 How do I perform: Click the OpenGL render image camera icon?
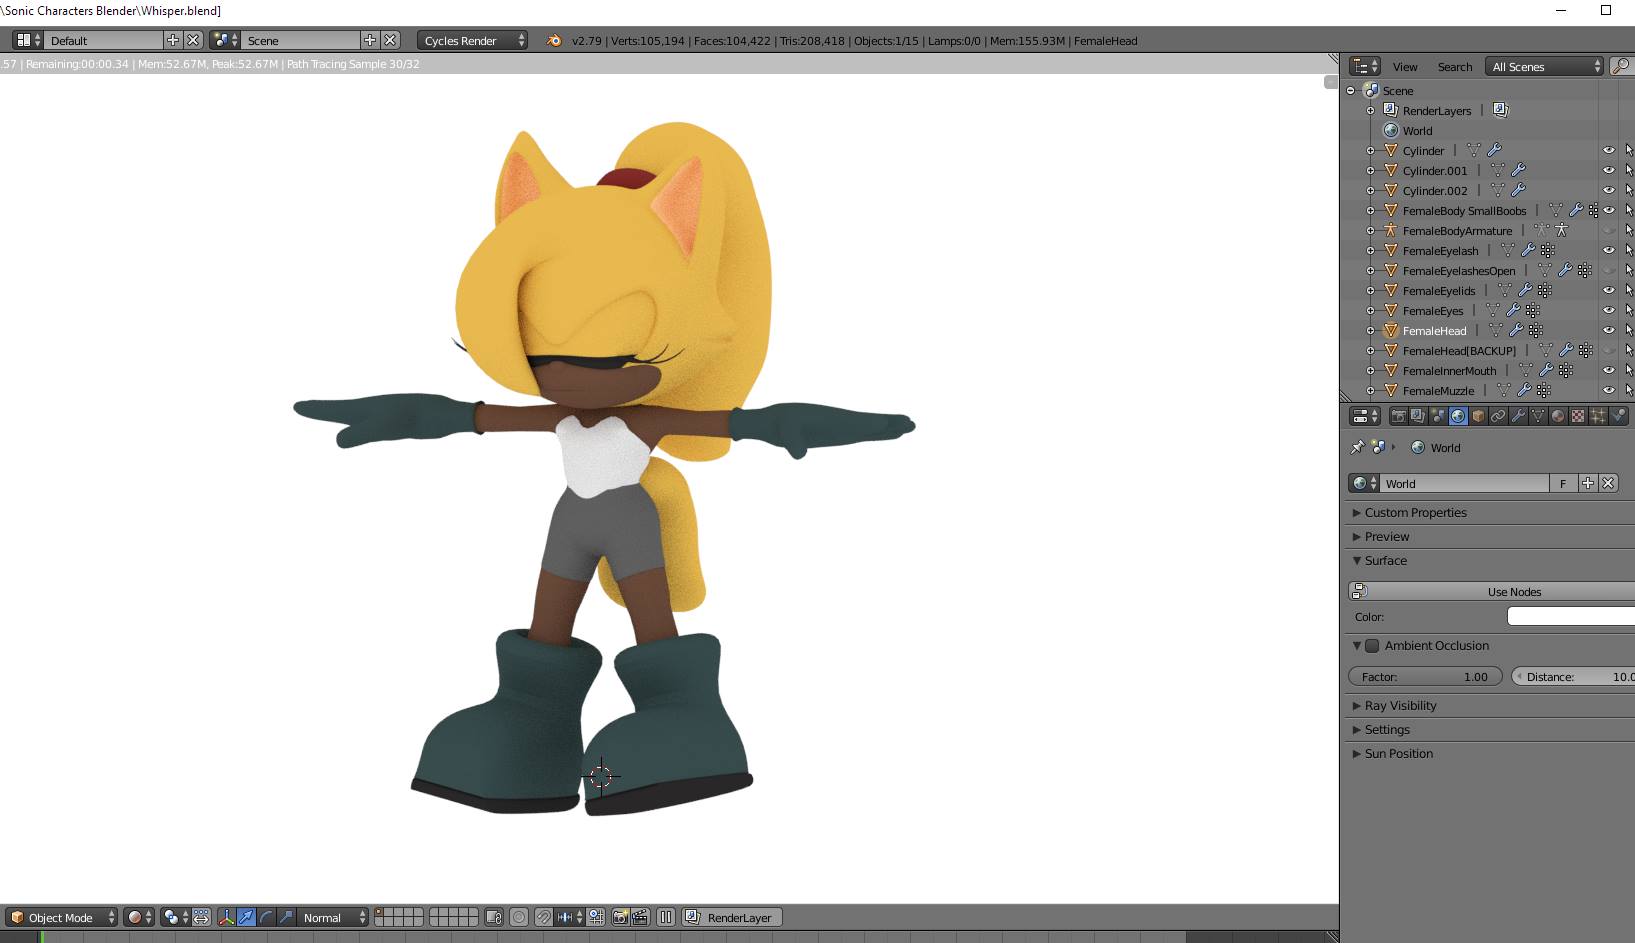pos(620,917)
